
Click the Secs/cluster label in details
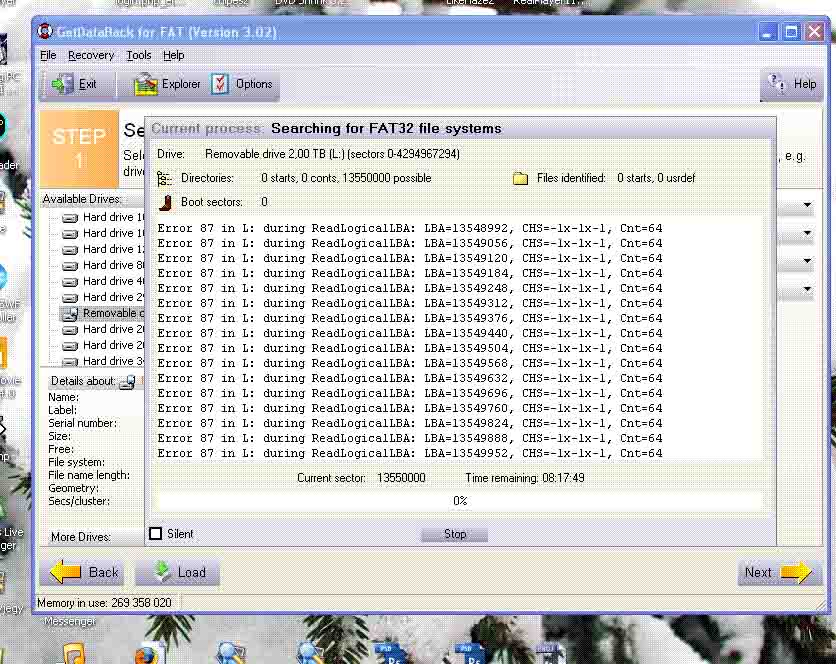(x=79, y=501)
